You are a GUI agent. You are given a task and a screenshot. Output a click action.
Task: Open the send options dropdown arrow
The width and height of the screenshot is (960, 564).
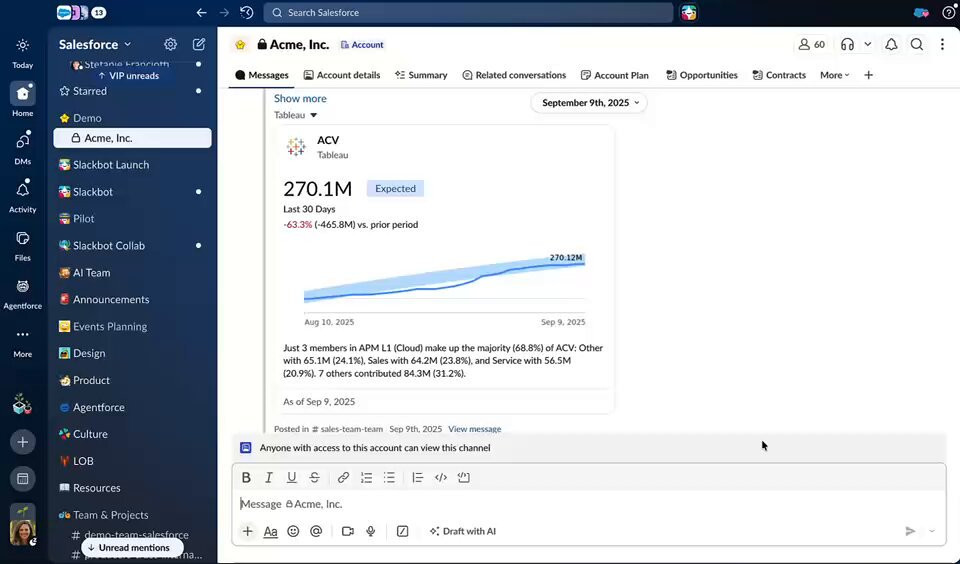click(x=932, y=531)
